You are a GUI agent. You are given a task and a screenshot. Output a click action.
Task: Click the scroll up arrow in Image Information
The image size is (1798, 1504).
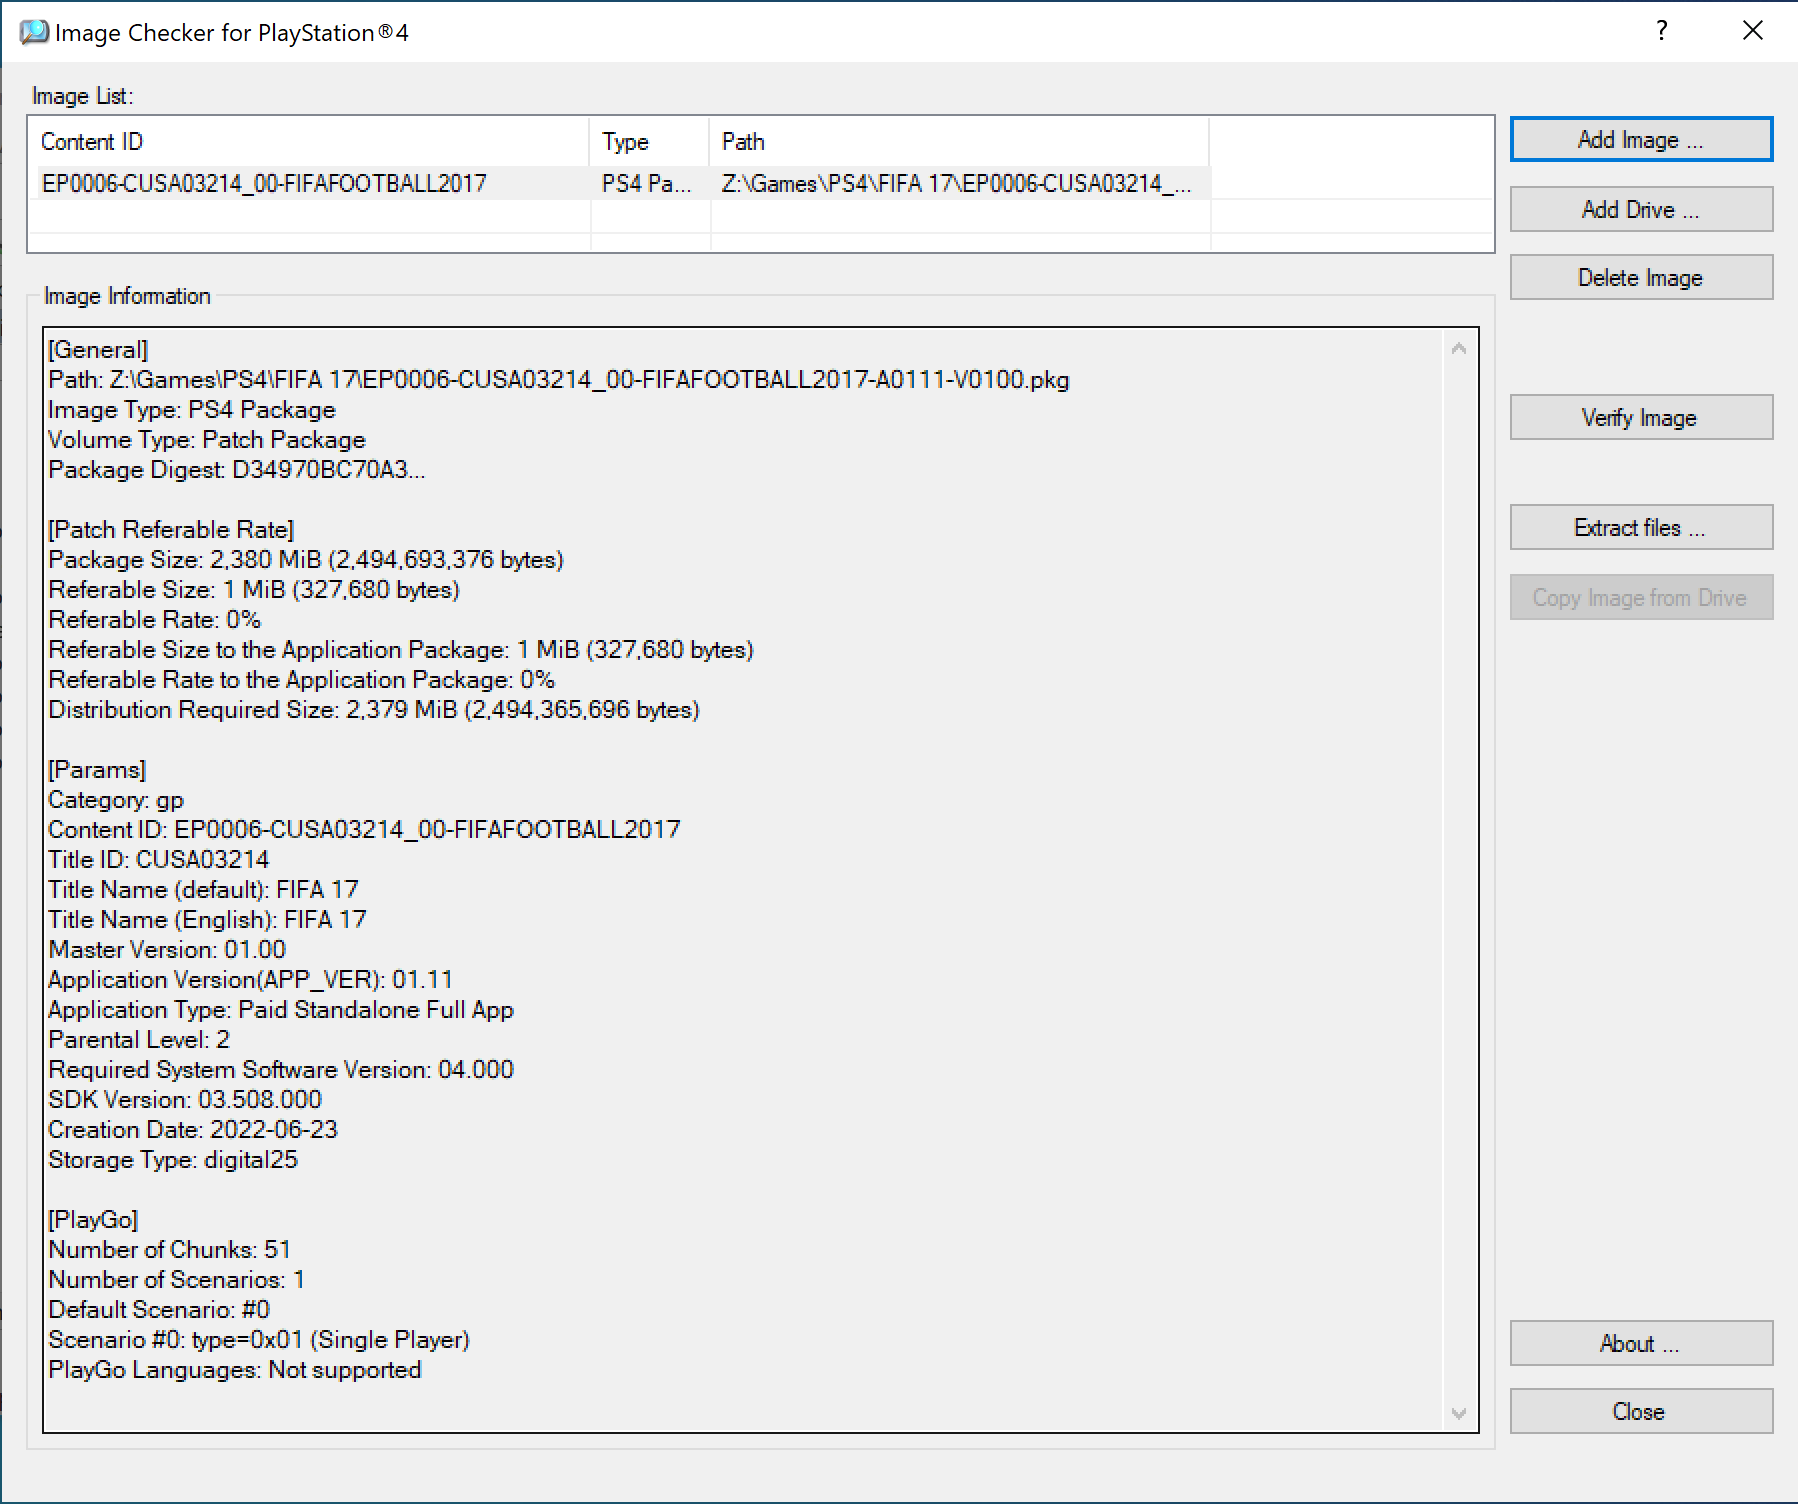[x=1459, y=349]
